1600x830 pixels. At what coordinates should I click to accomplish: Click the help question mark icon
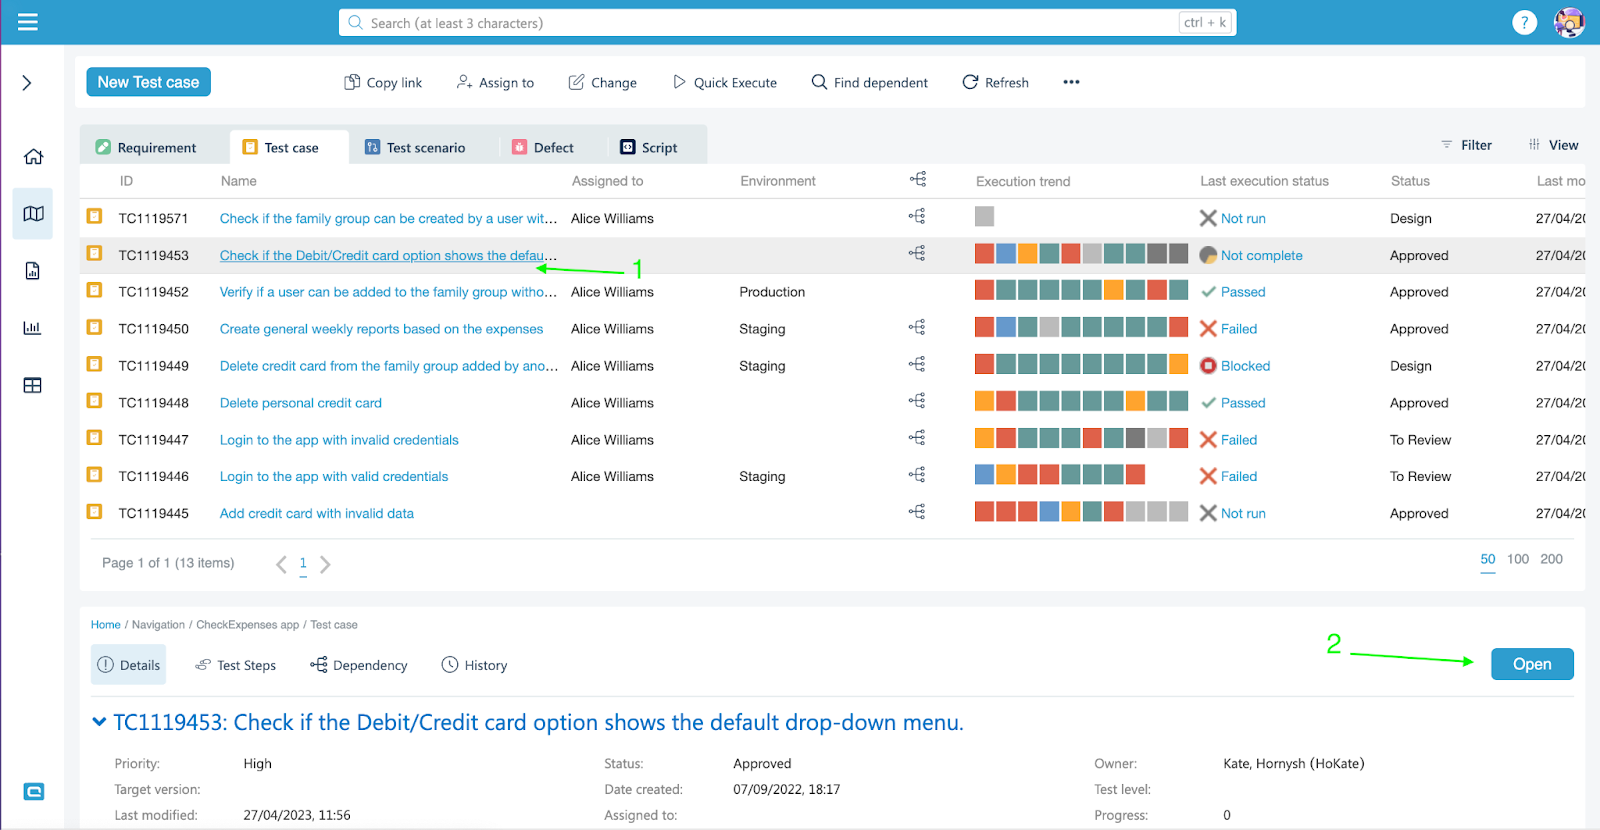click(1524, 22)
